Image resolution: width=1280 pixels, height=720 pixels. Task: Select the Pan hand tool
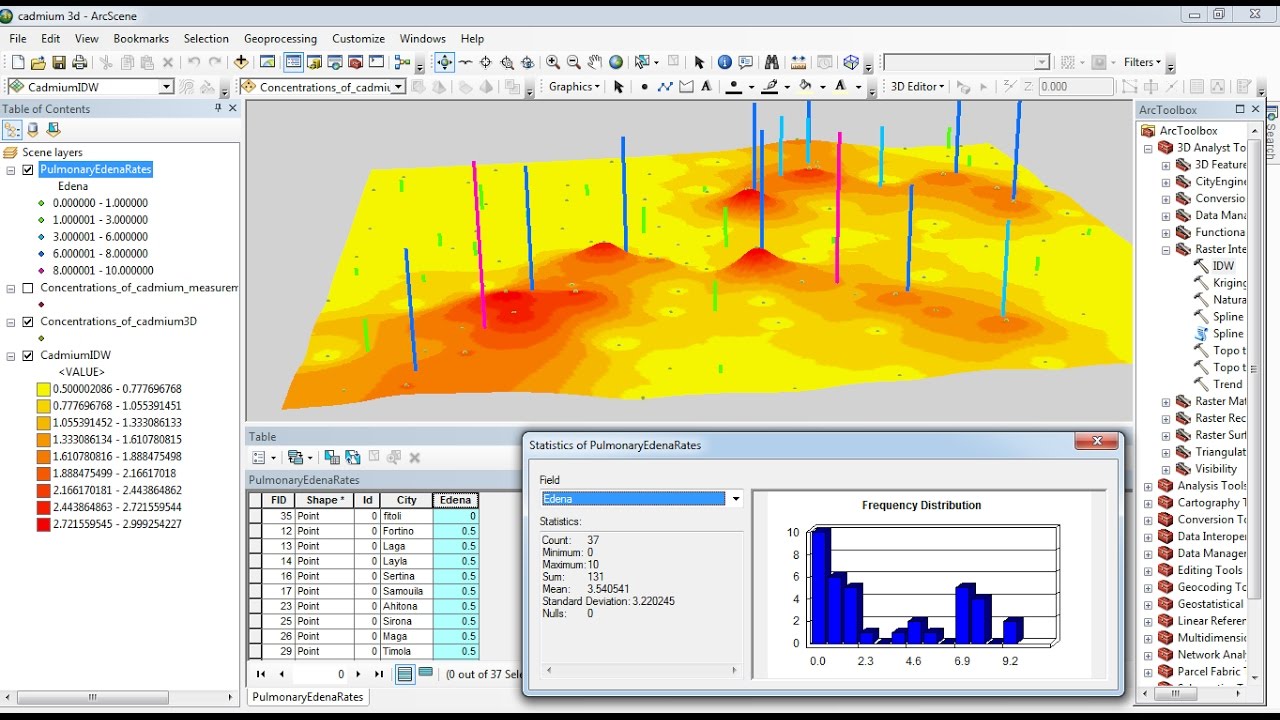[595, 62]
